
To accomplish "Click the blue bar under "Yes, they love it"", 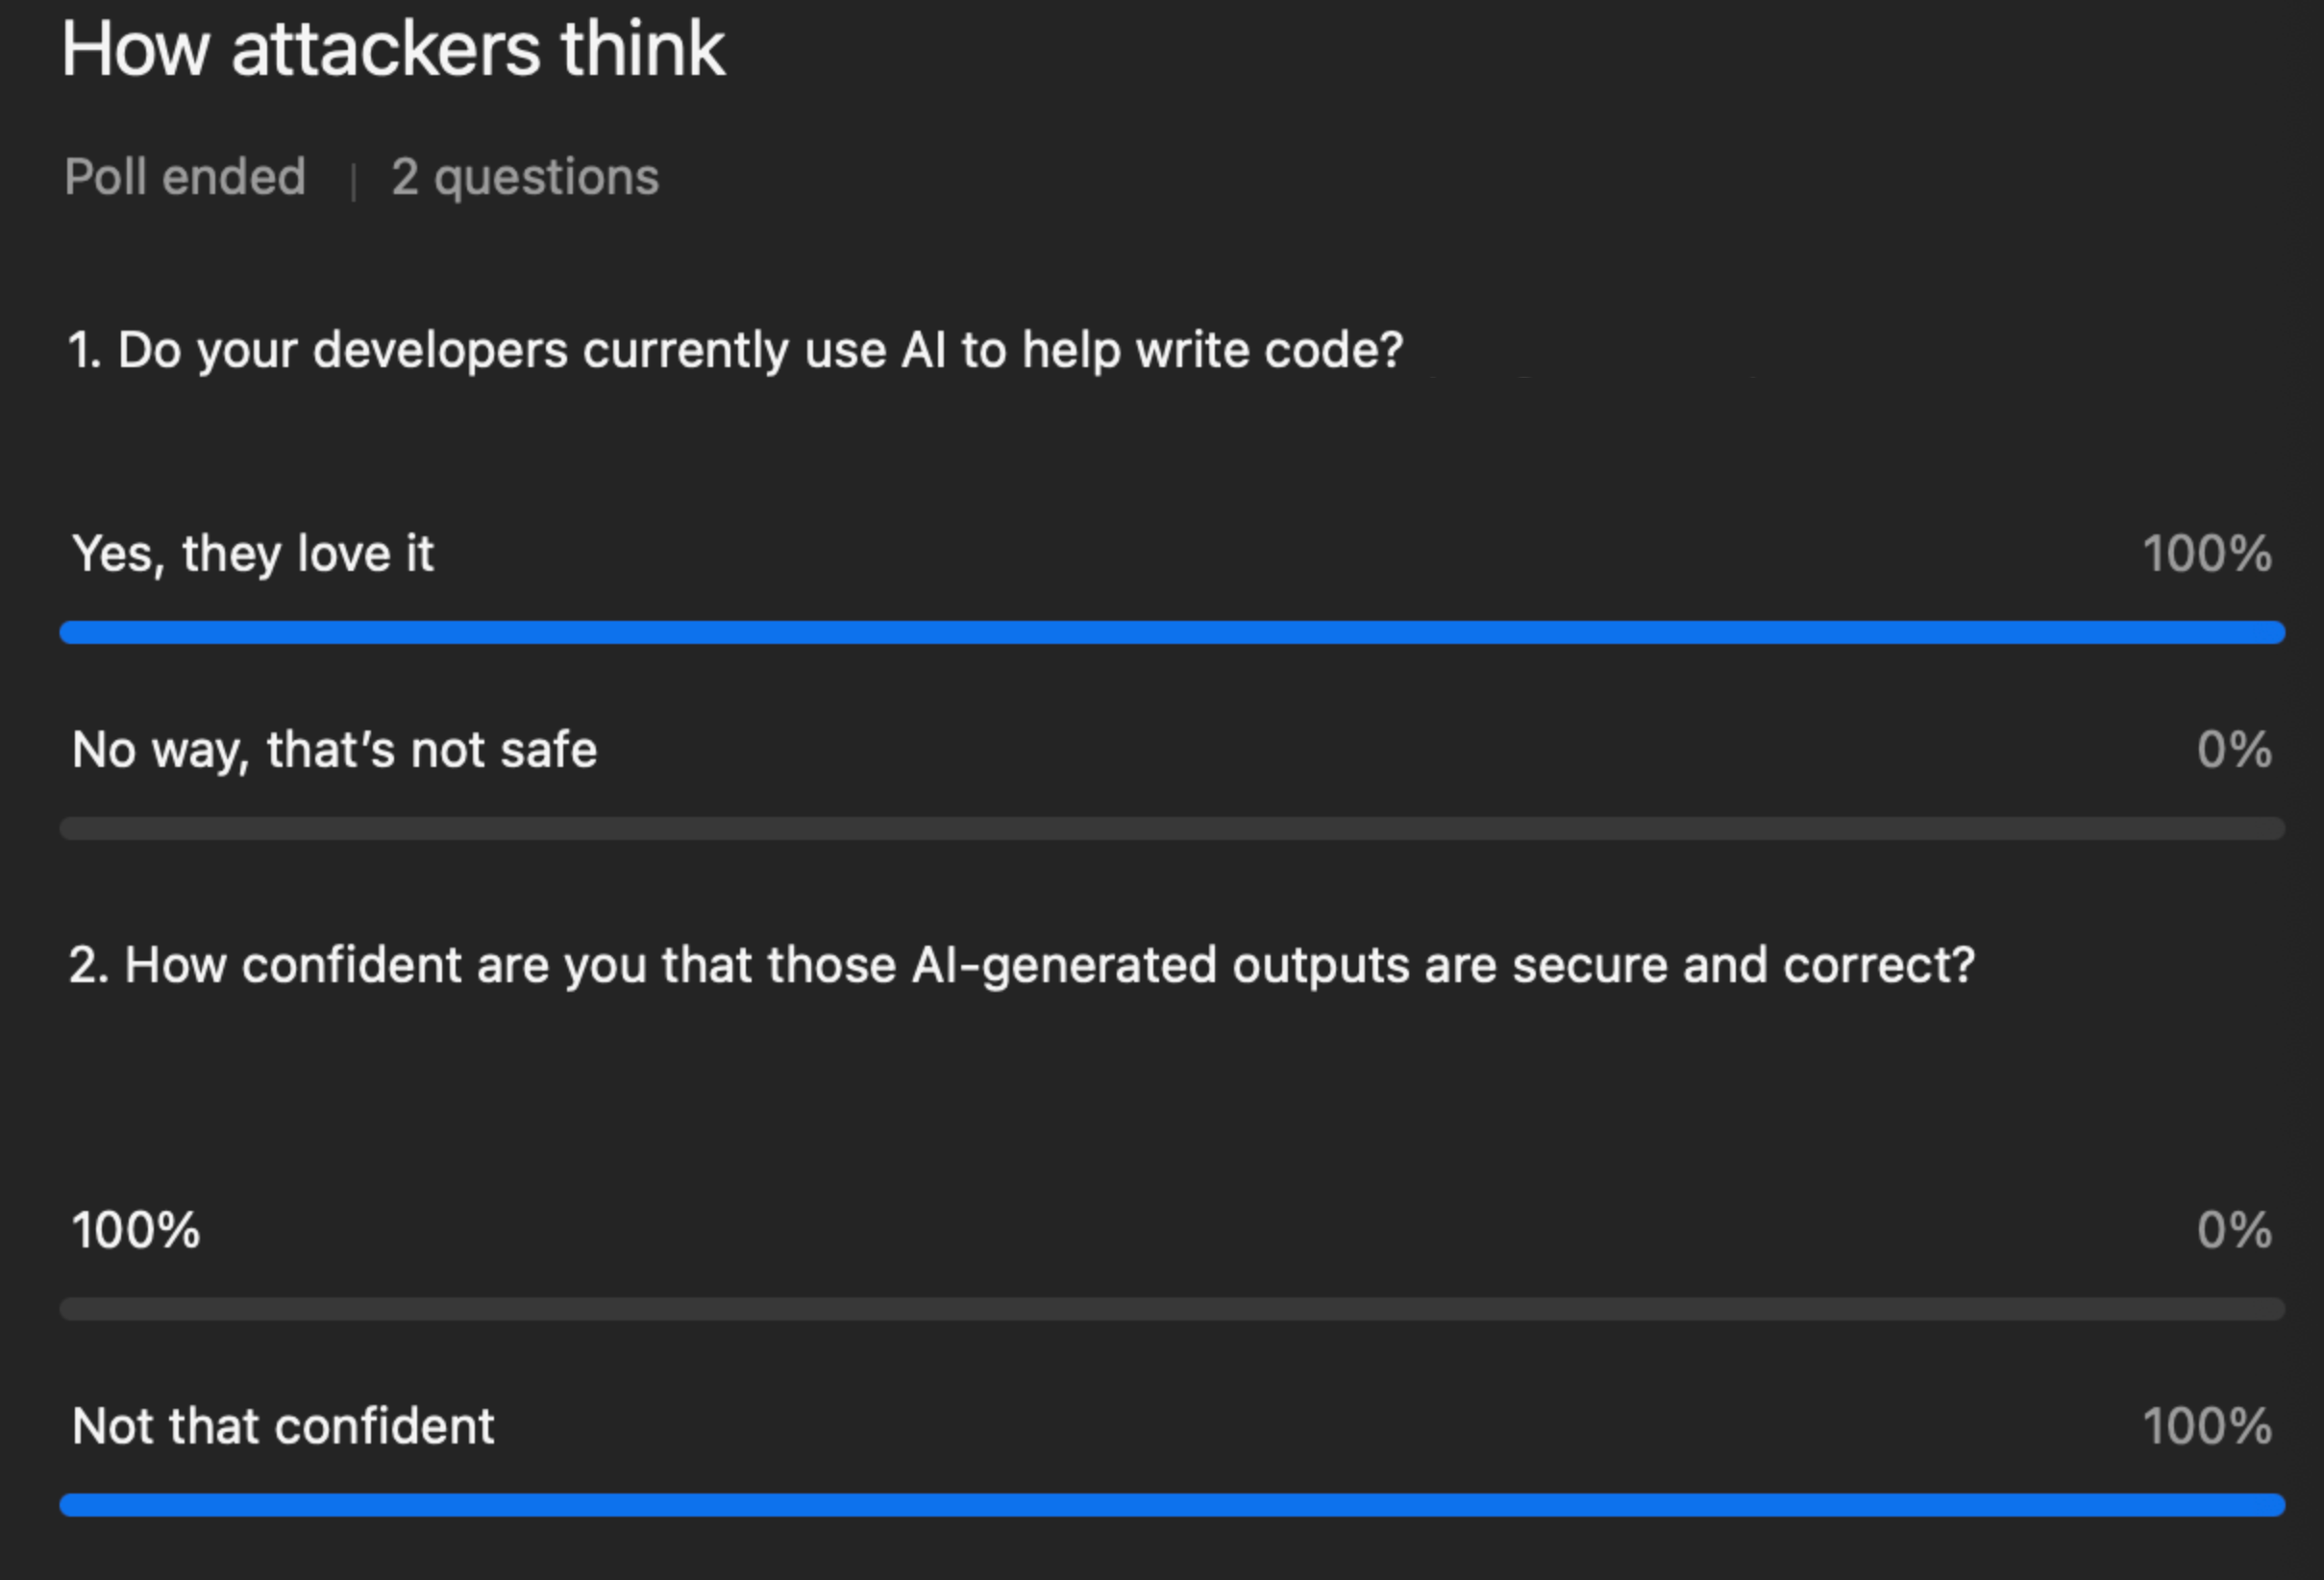I will pos(1172,632).
